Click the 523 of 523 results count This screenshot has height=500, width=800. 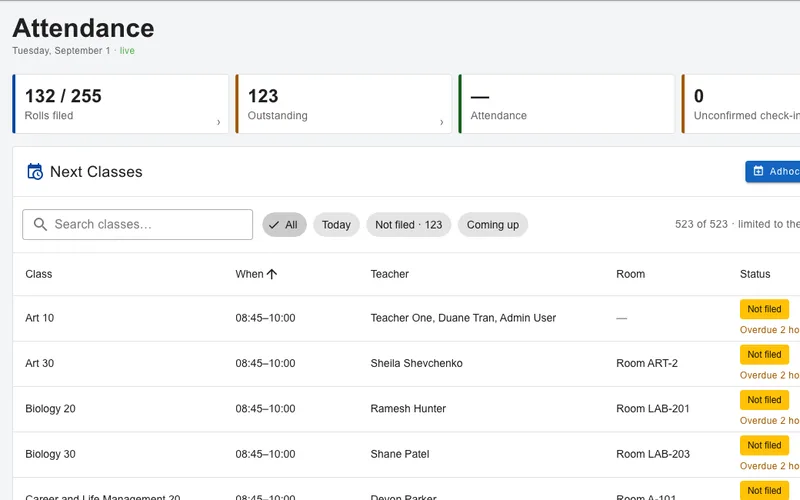click(x=702, y=224)
